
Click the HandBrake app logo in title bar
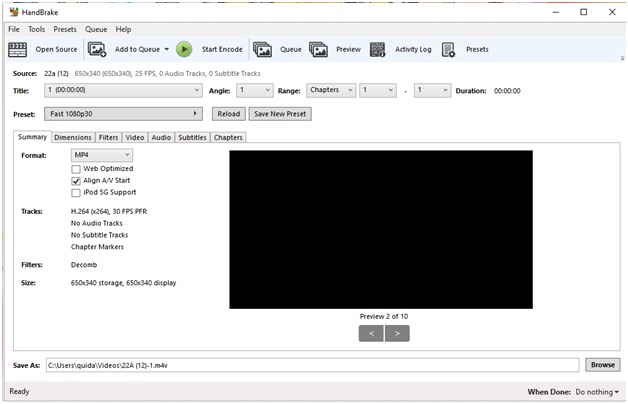[14, 12]
